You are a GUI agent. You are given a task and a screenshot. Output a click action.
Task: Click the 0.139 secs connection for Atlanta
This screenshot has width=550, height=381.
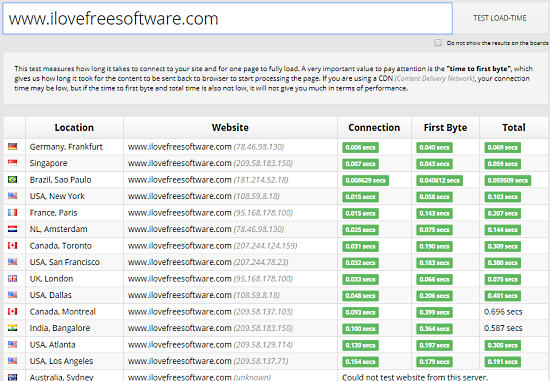tap(360, 345)
